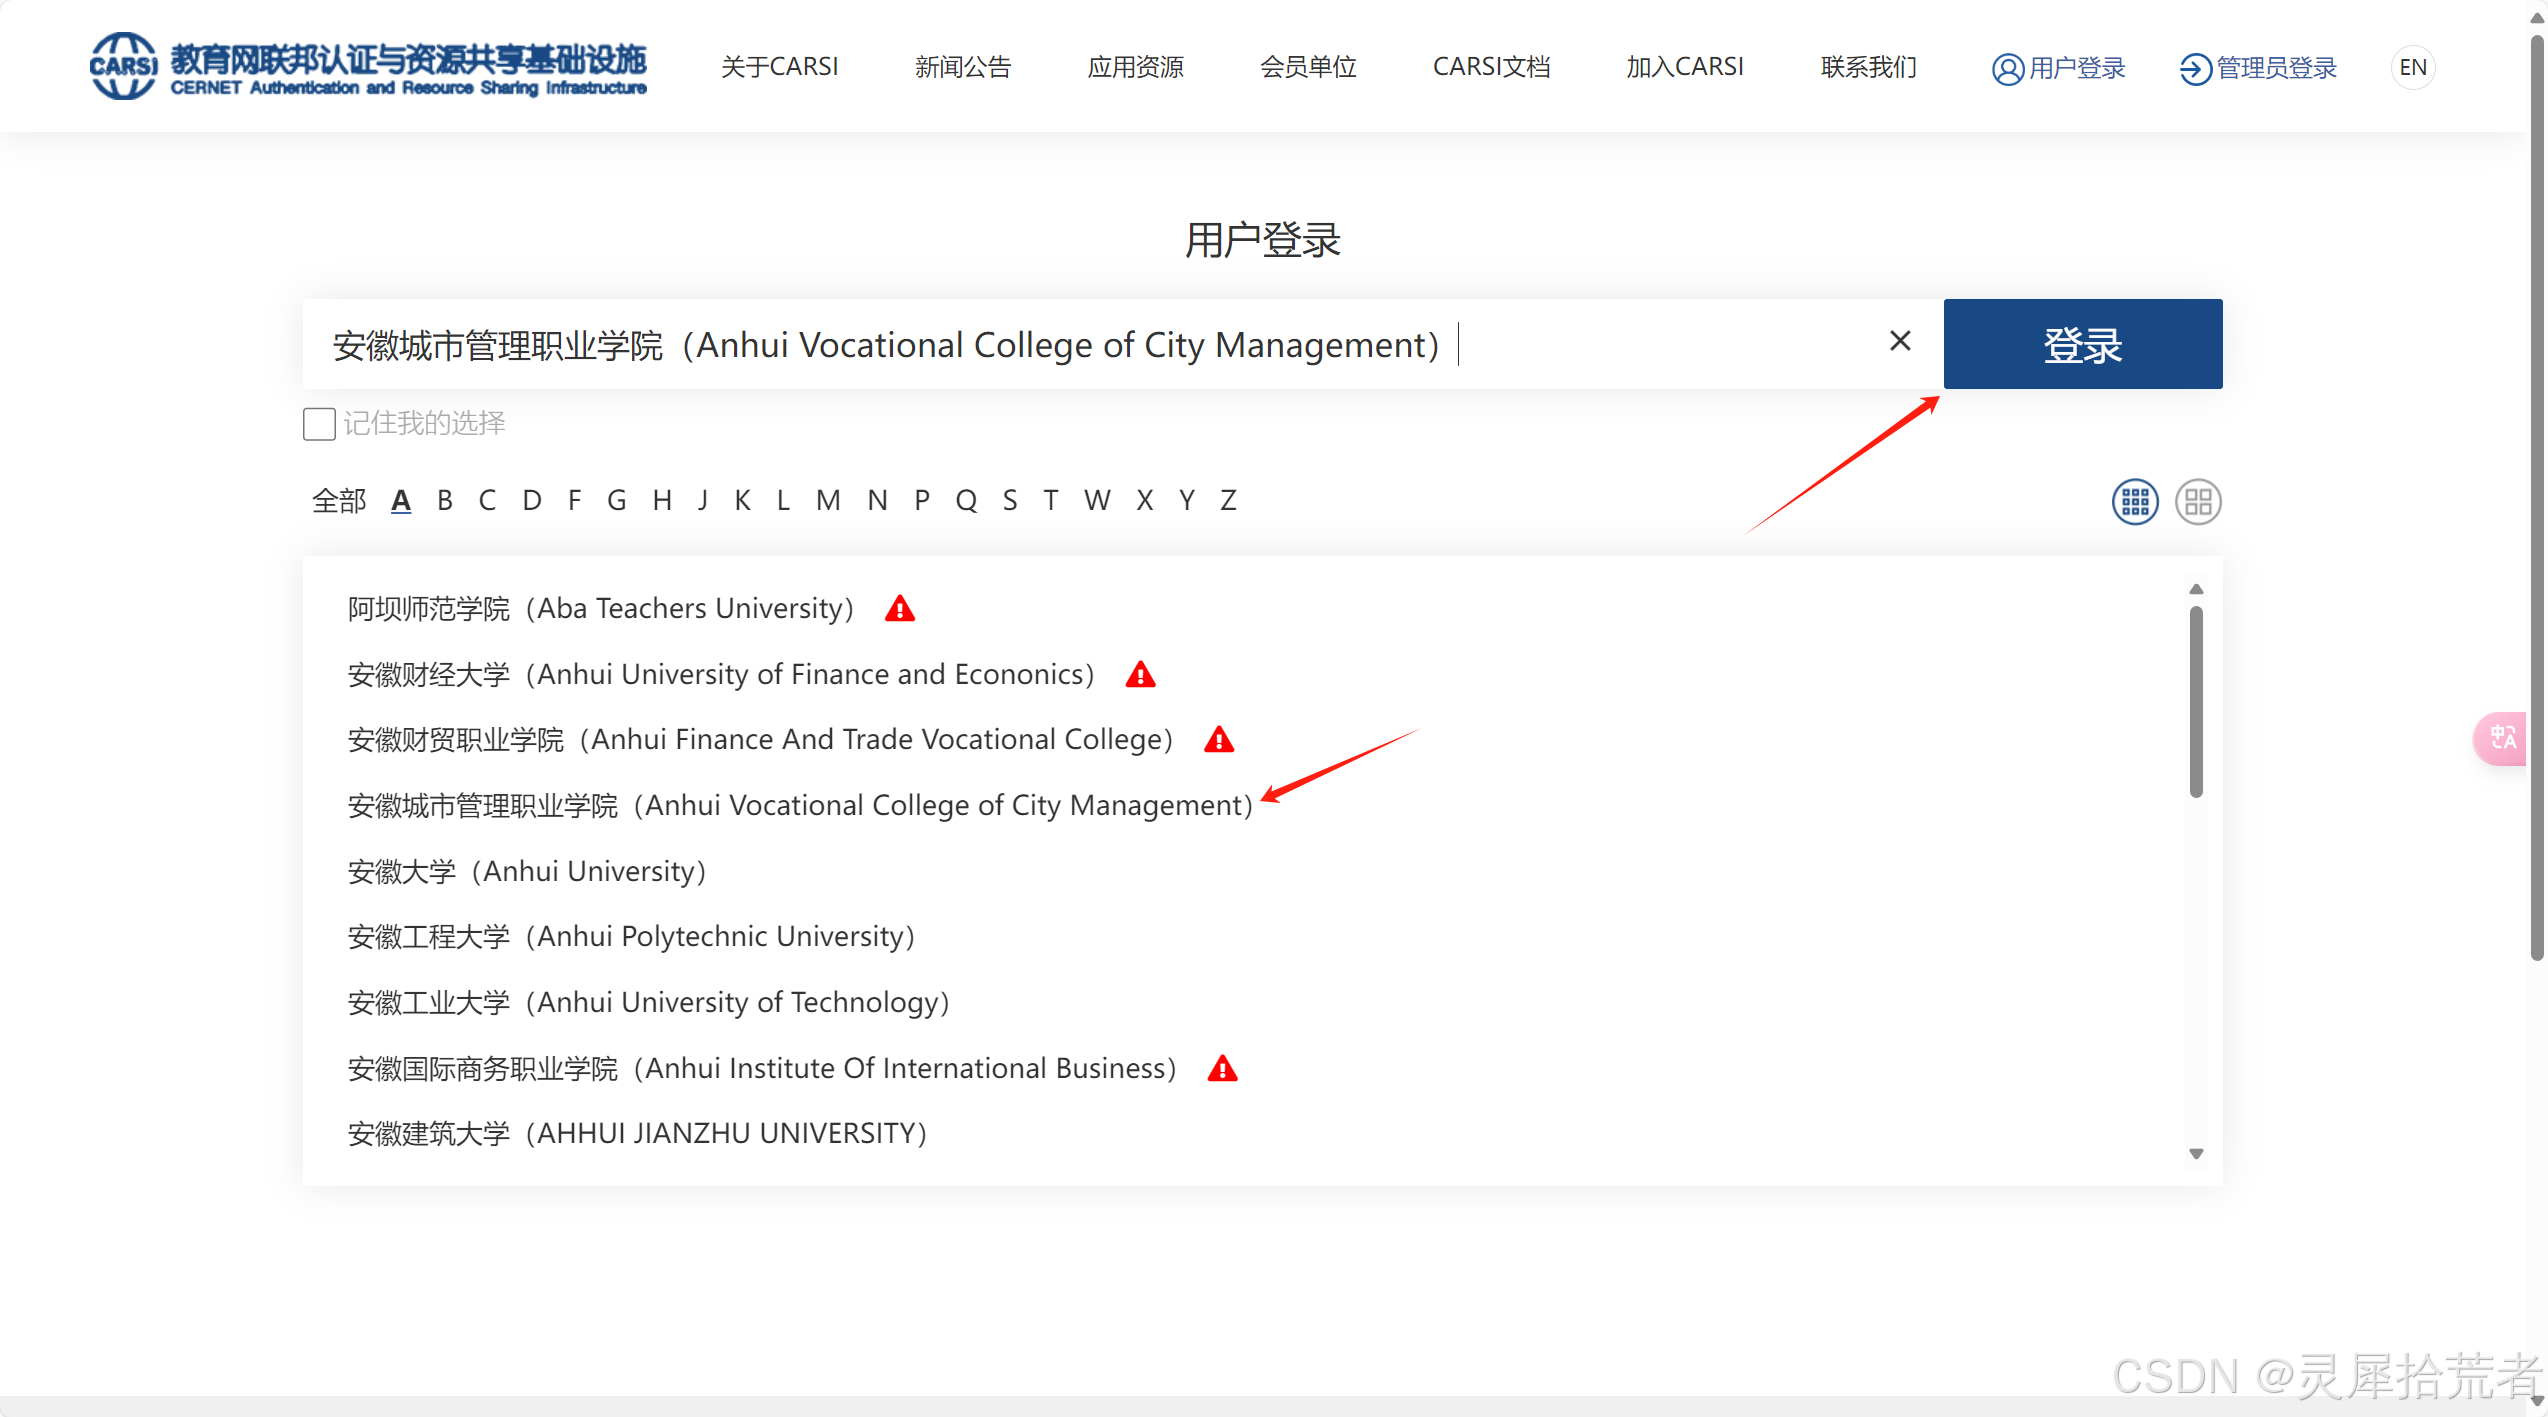2548x1417 pixels.
Task: Switch language with EN toggle
Action: (2412, 67)
